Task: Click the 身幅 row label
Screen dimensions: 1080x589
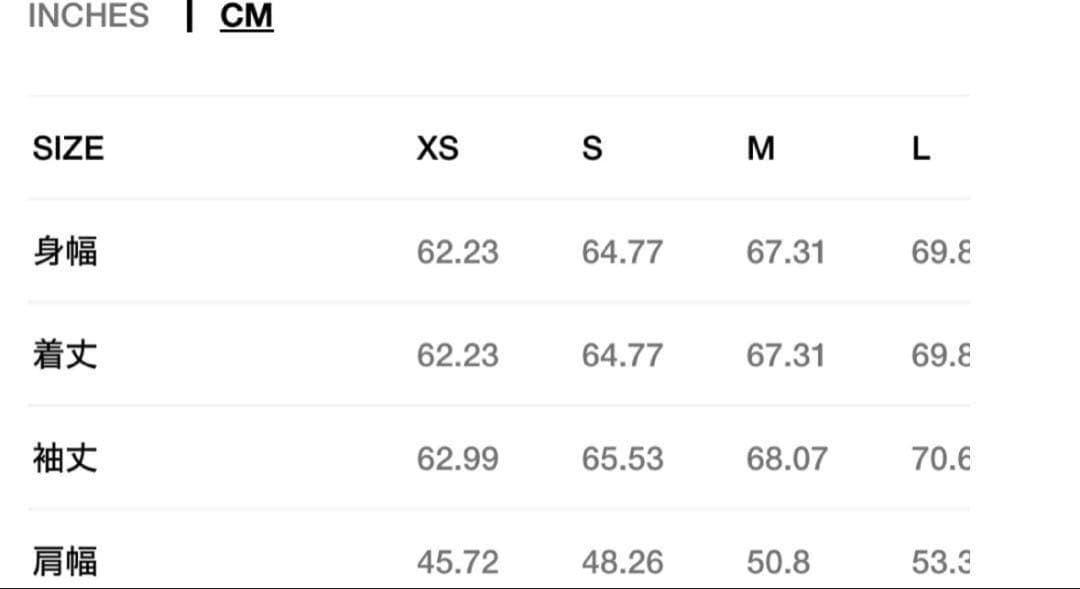Action: tap(65, 251)
